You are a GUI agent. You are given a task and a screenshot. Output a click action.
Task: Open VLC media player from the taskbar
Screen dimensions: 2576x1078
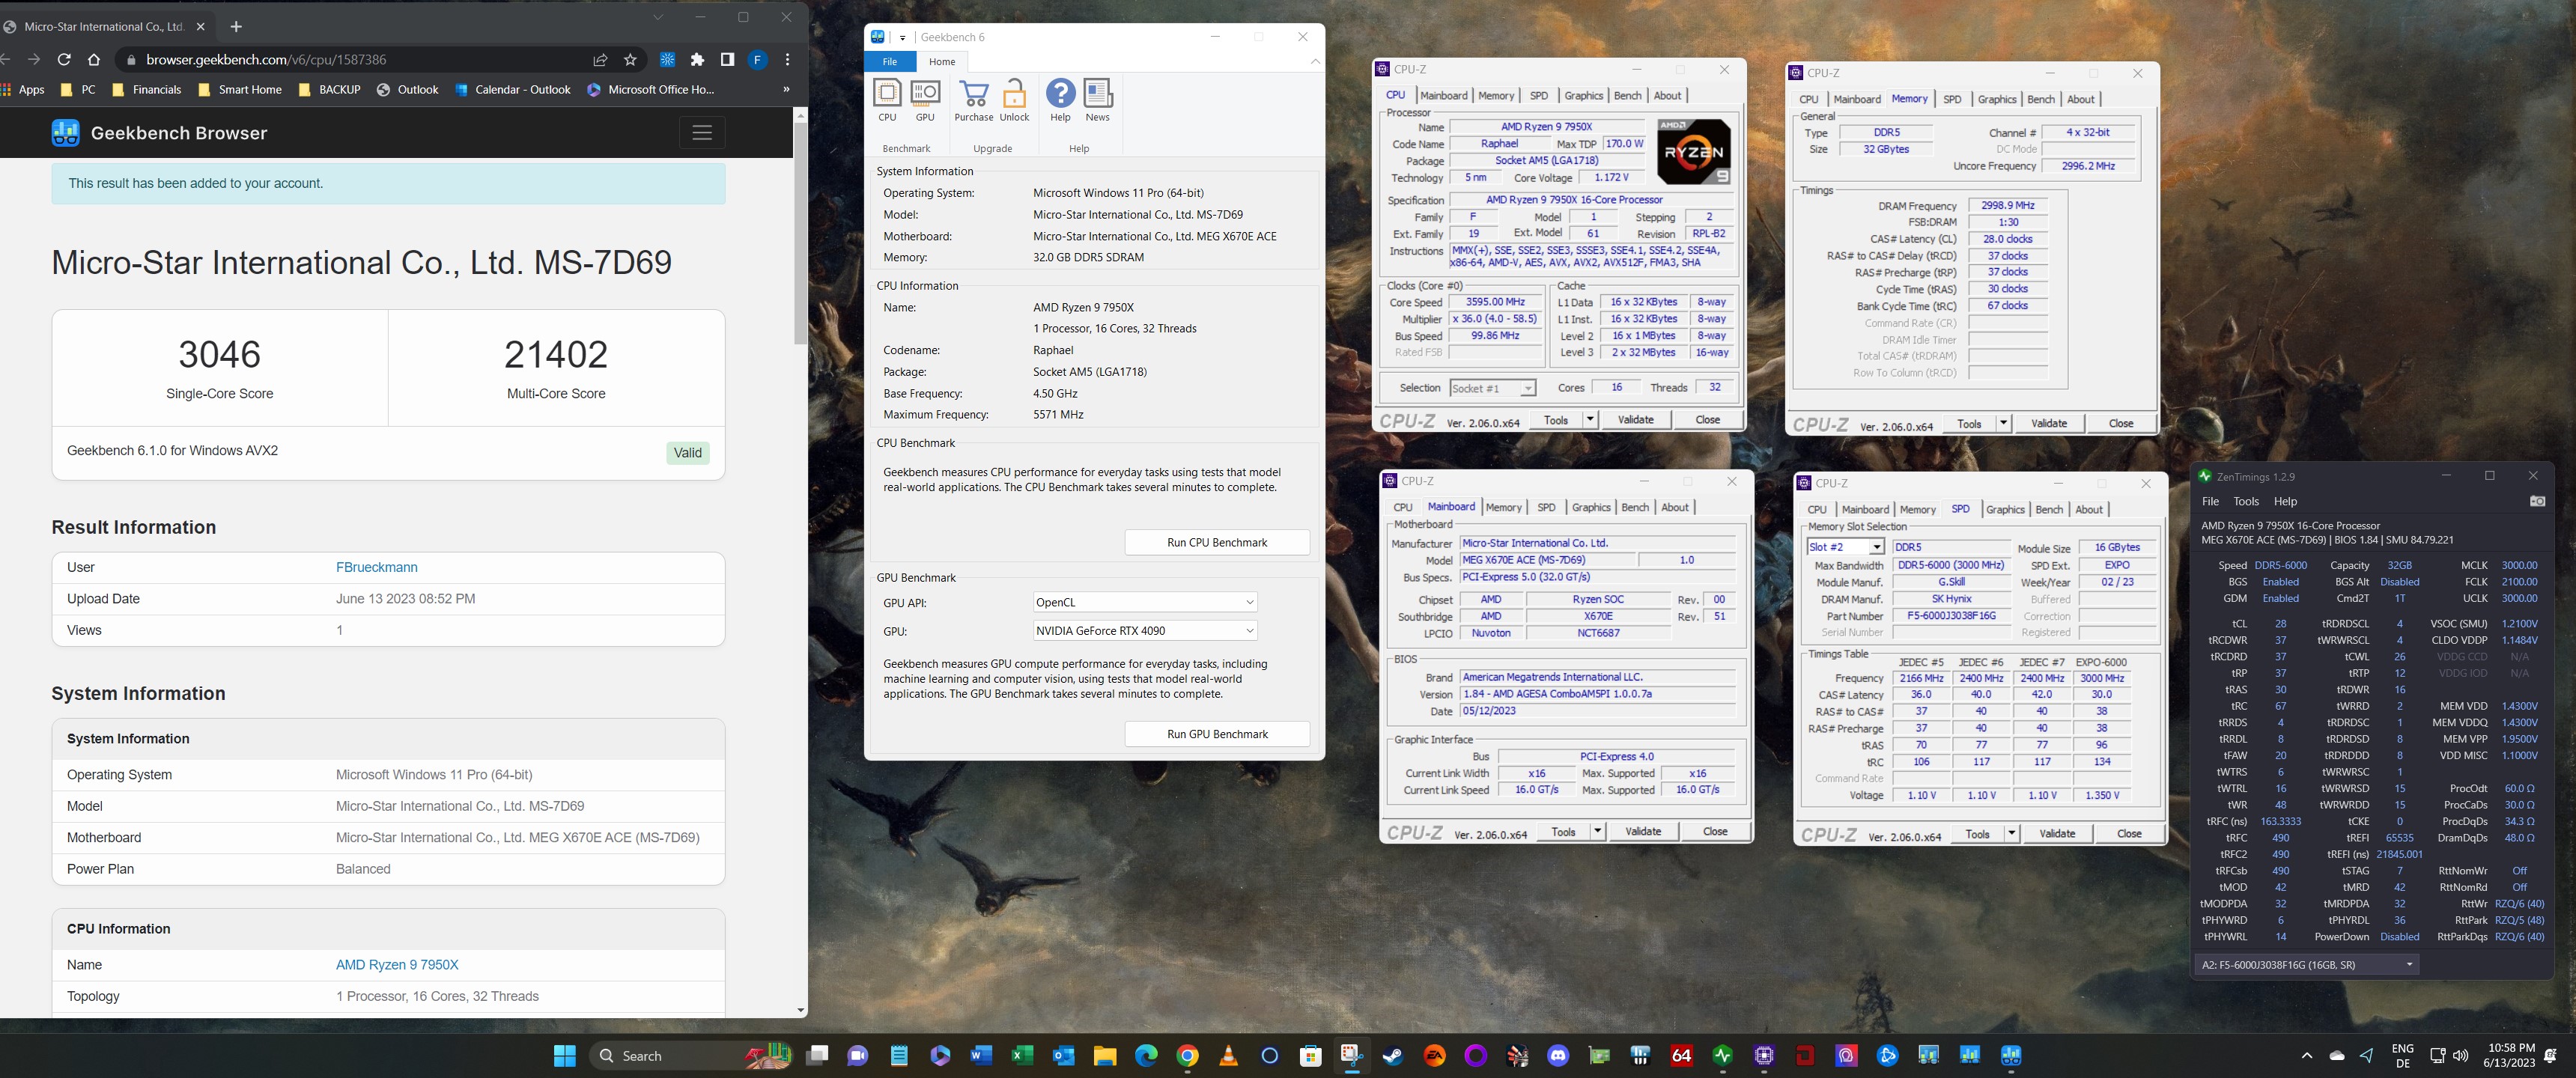pyautogui.click(x=1228, y=1055)
